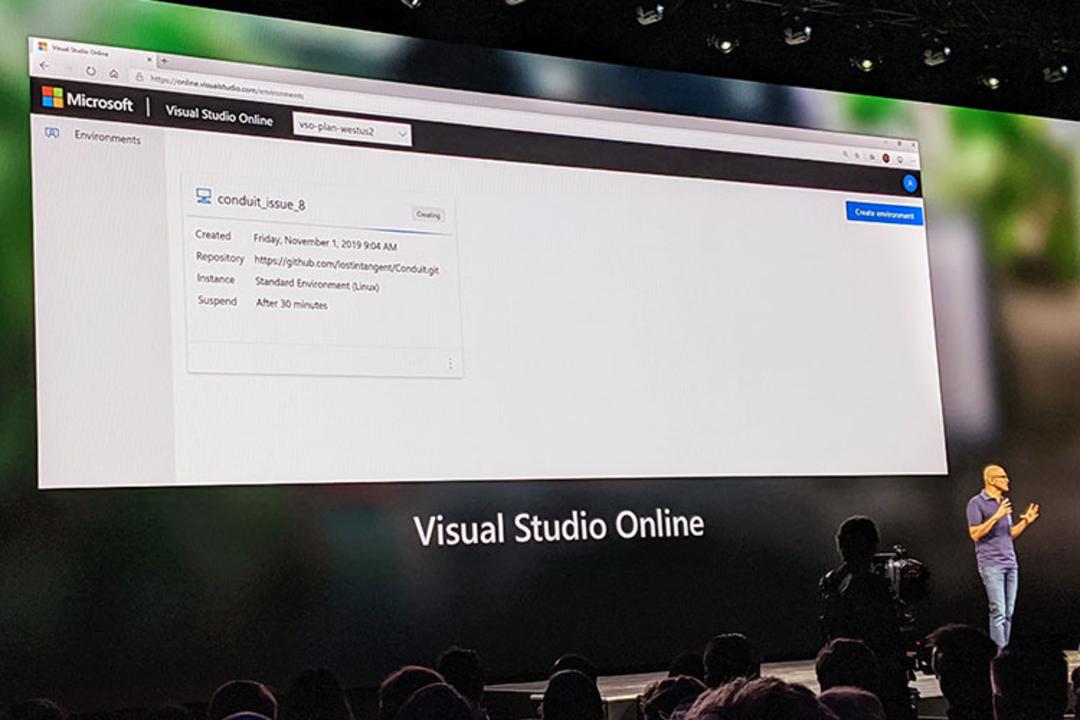This screenshot has height=720, width=1080.
Task: Click the 'Repository' field label
Action: pos(220,257)
